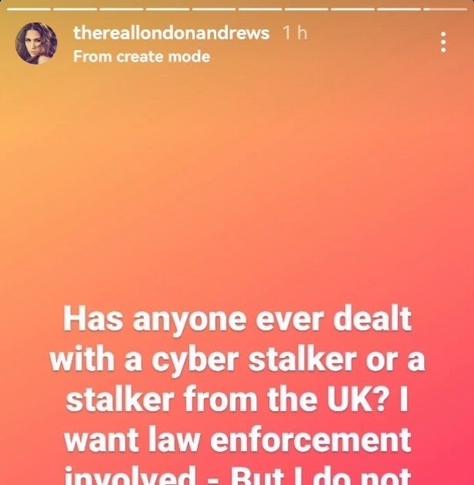Image resolution: width=474 pixels, height=485 pixels.
Task: Jump to the sixth story progress segment
Action: [260, 9]
